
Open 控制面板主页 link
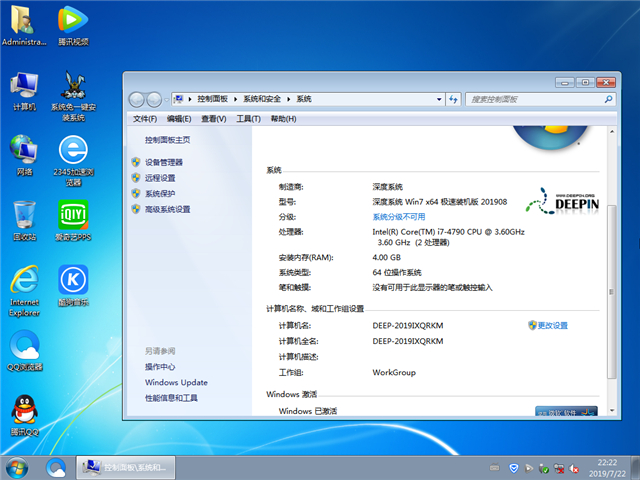(167, 140)
